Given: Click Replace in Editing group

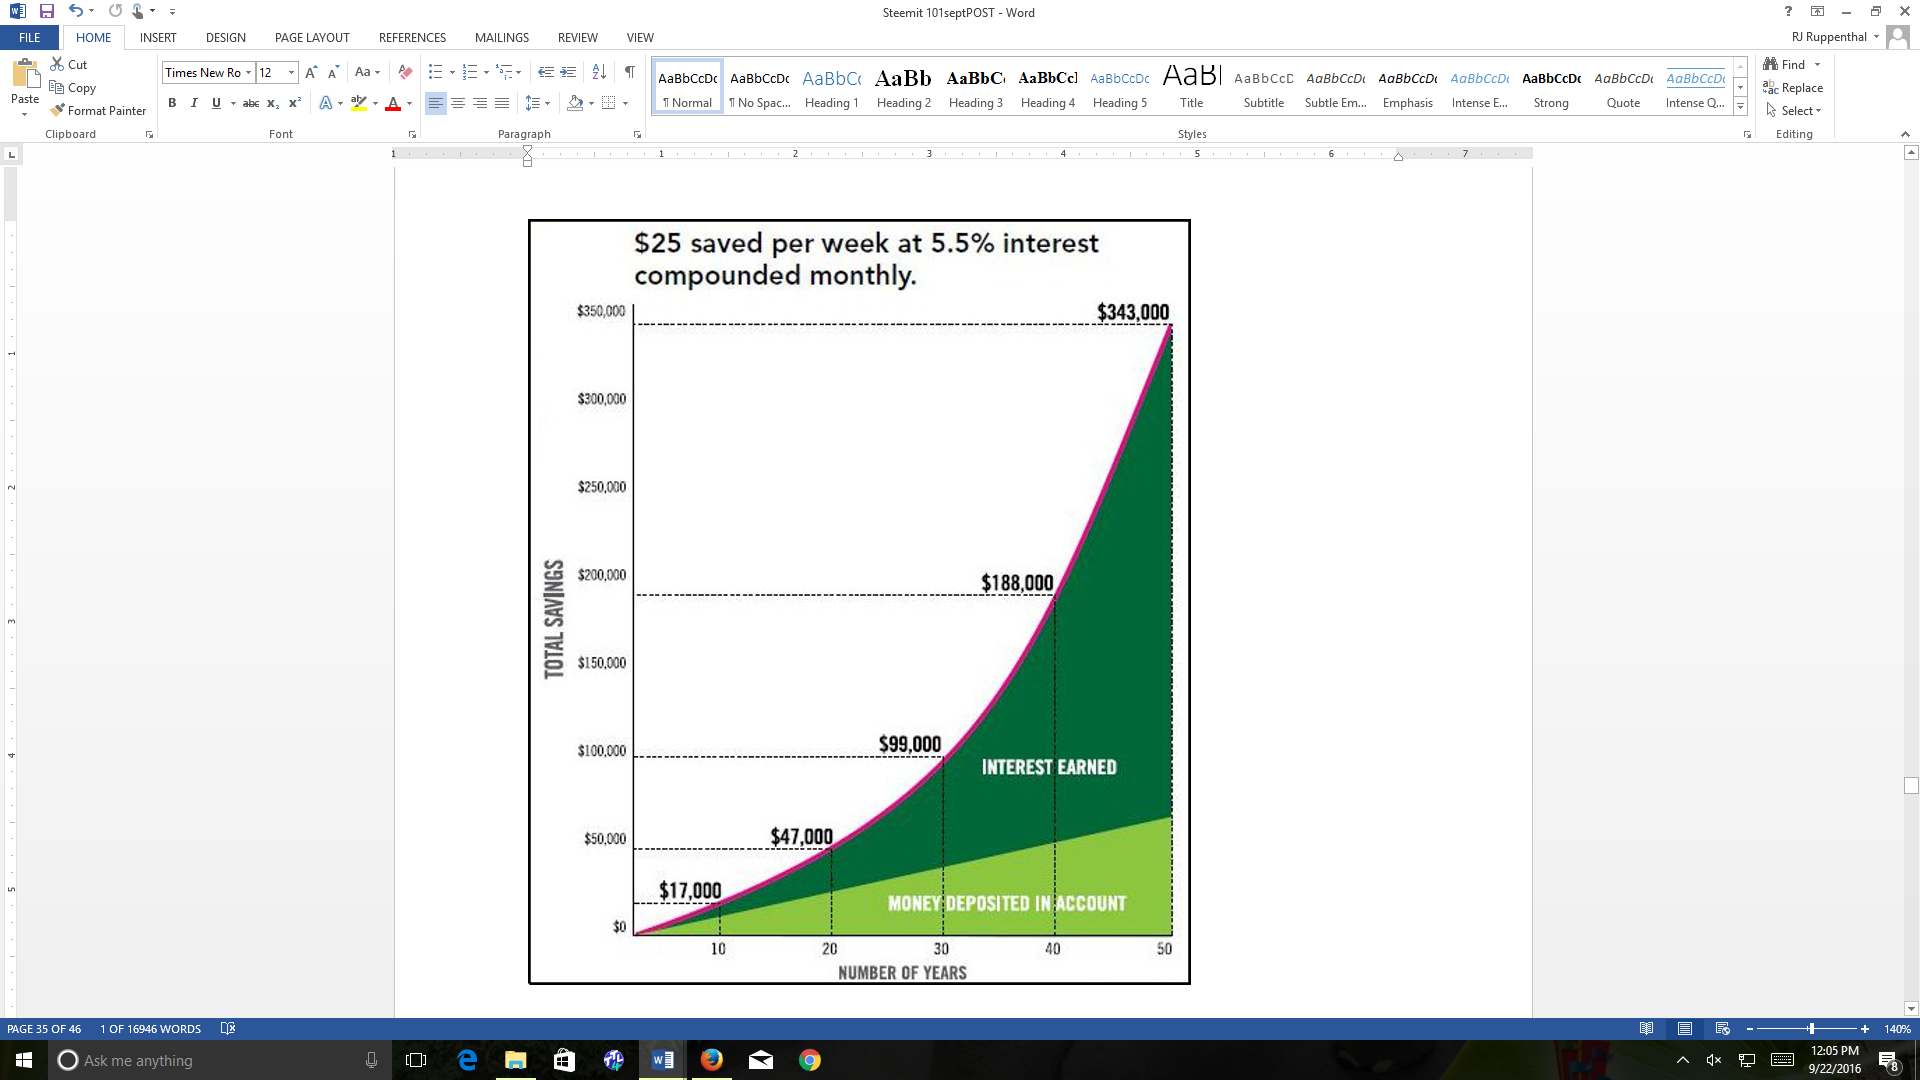Looking at the screenshot, I should pyautogui.click(x=1793, y=87).
